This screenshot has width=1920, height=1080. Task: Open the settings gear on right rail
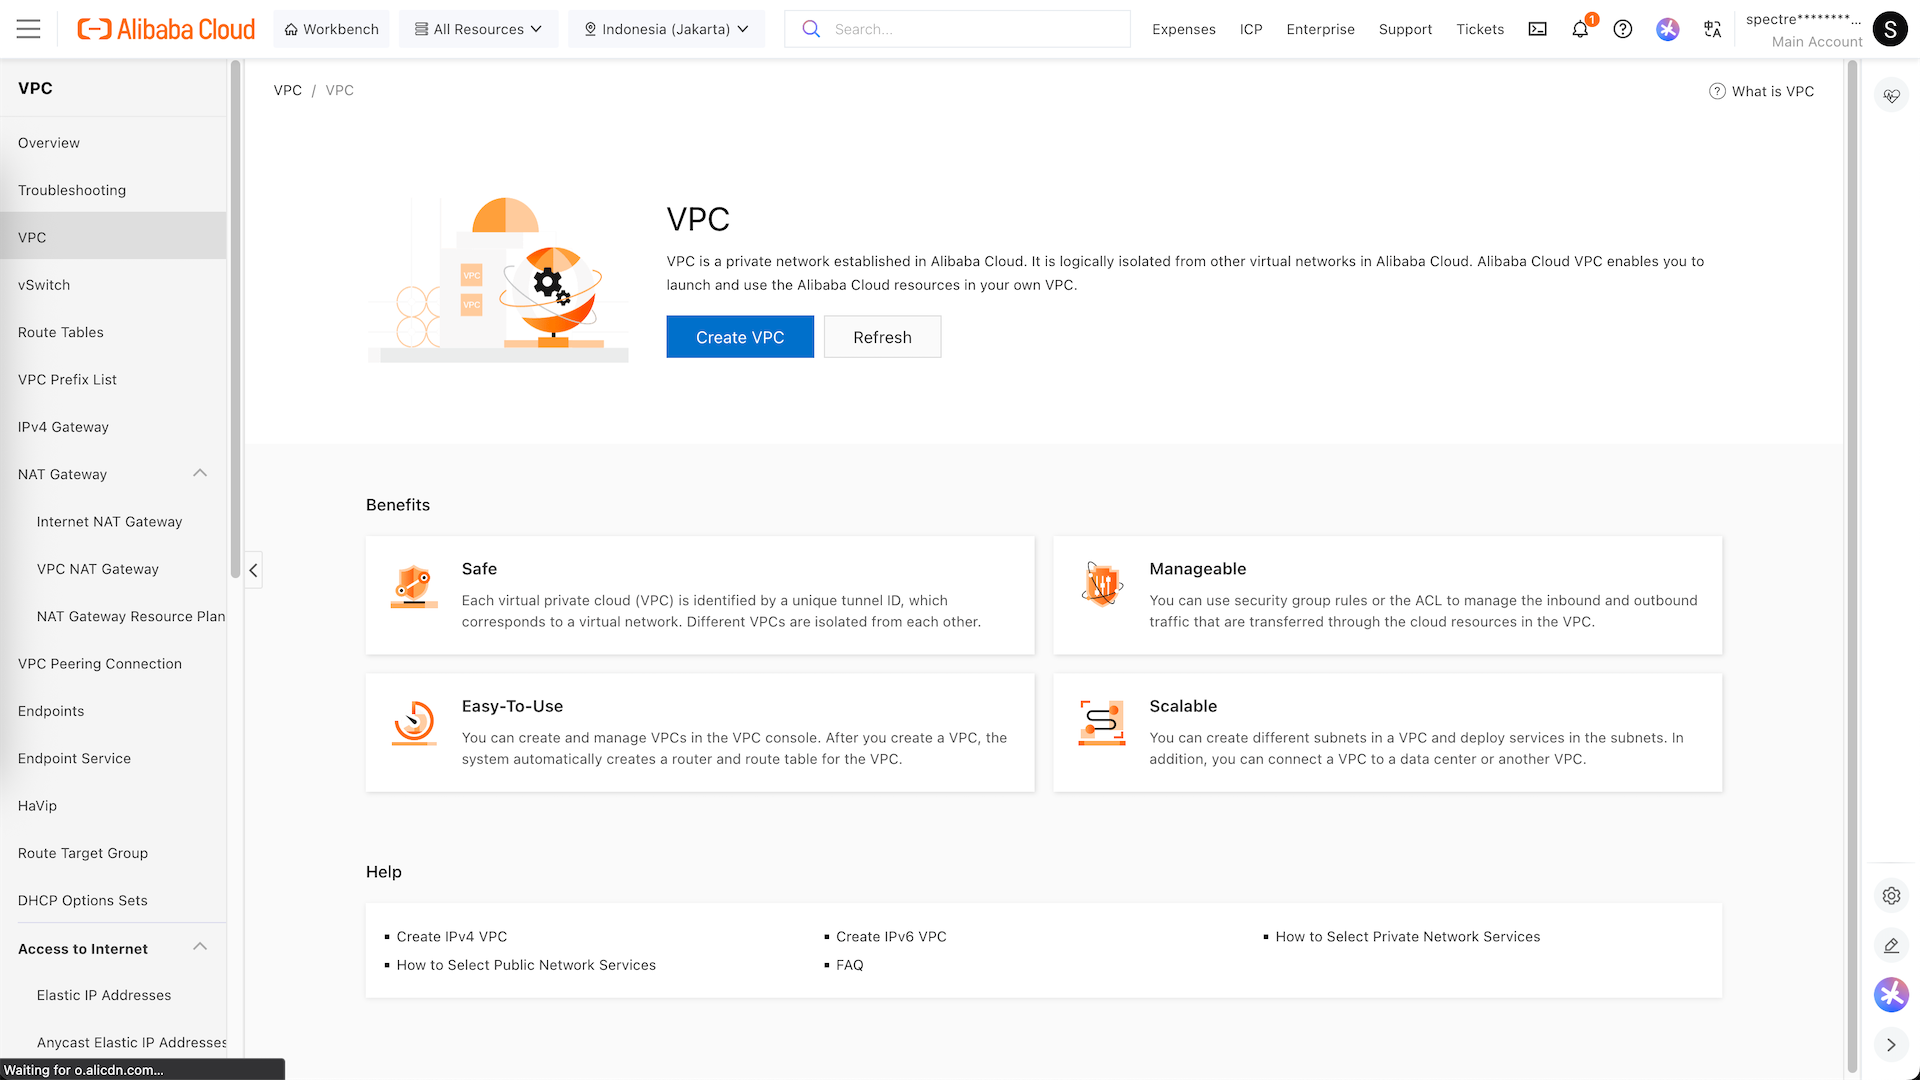(x=1891, y=896)
